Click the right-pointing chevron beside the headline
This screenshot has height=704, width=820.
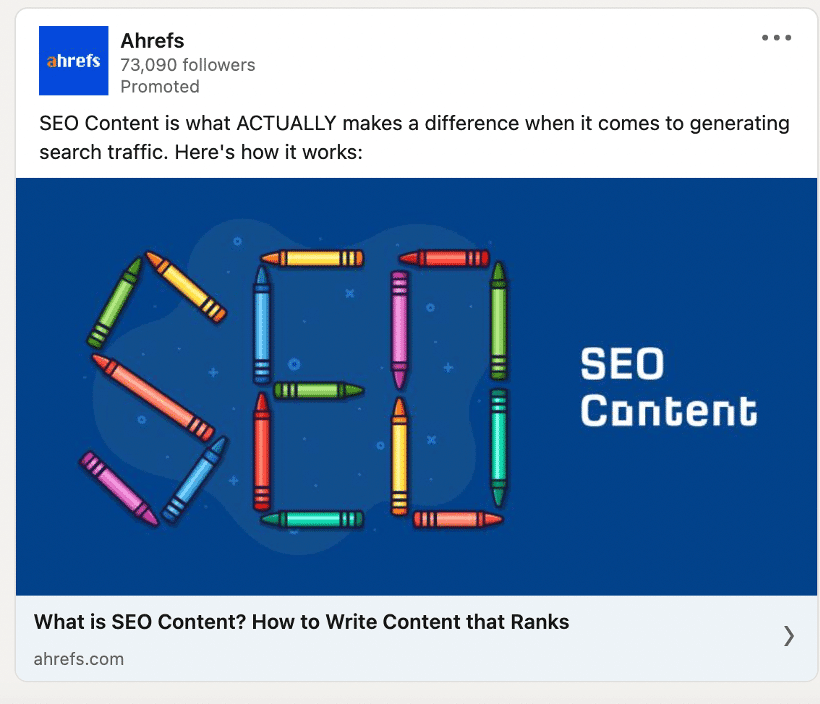point(788,636)
